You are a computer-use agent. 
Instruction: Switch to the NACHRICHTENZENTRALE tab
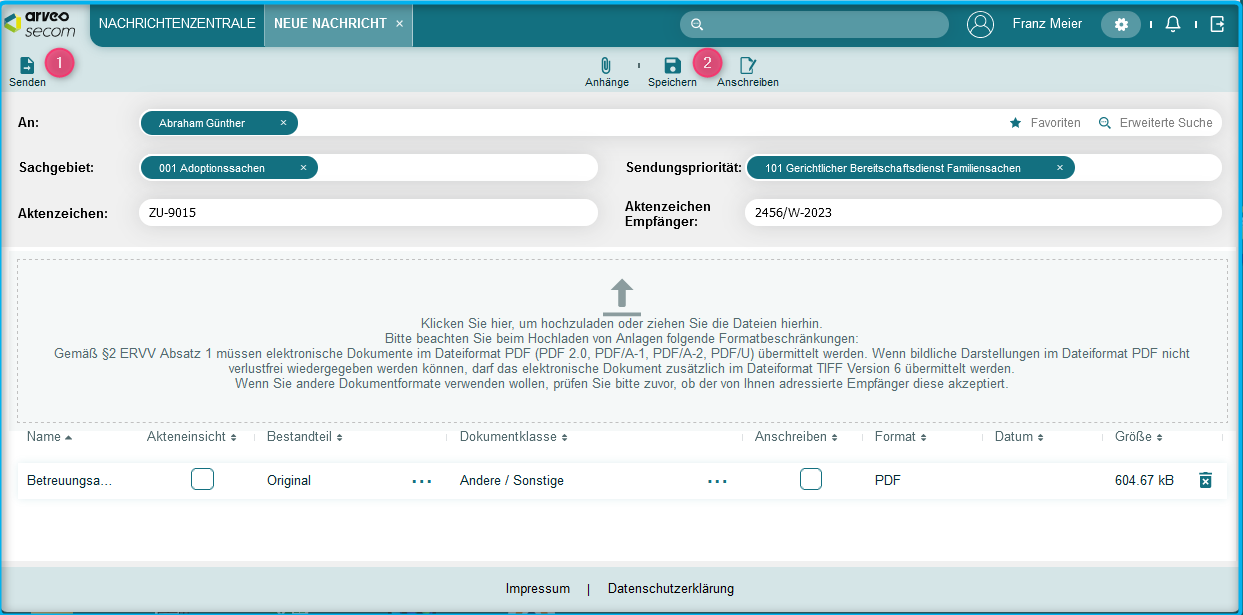(x=176, y=24)
